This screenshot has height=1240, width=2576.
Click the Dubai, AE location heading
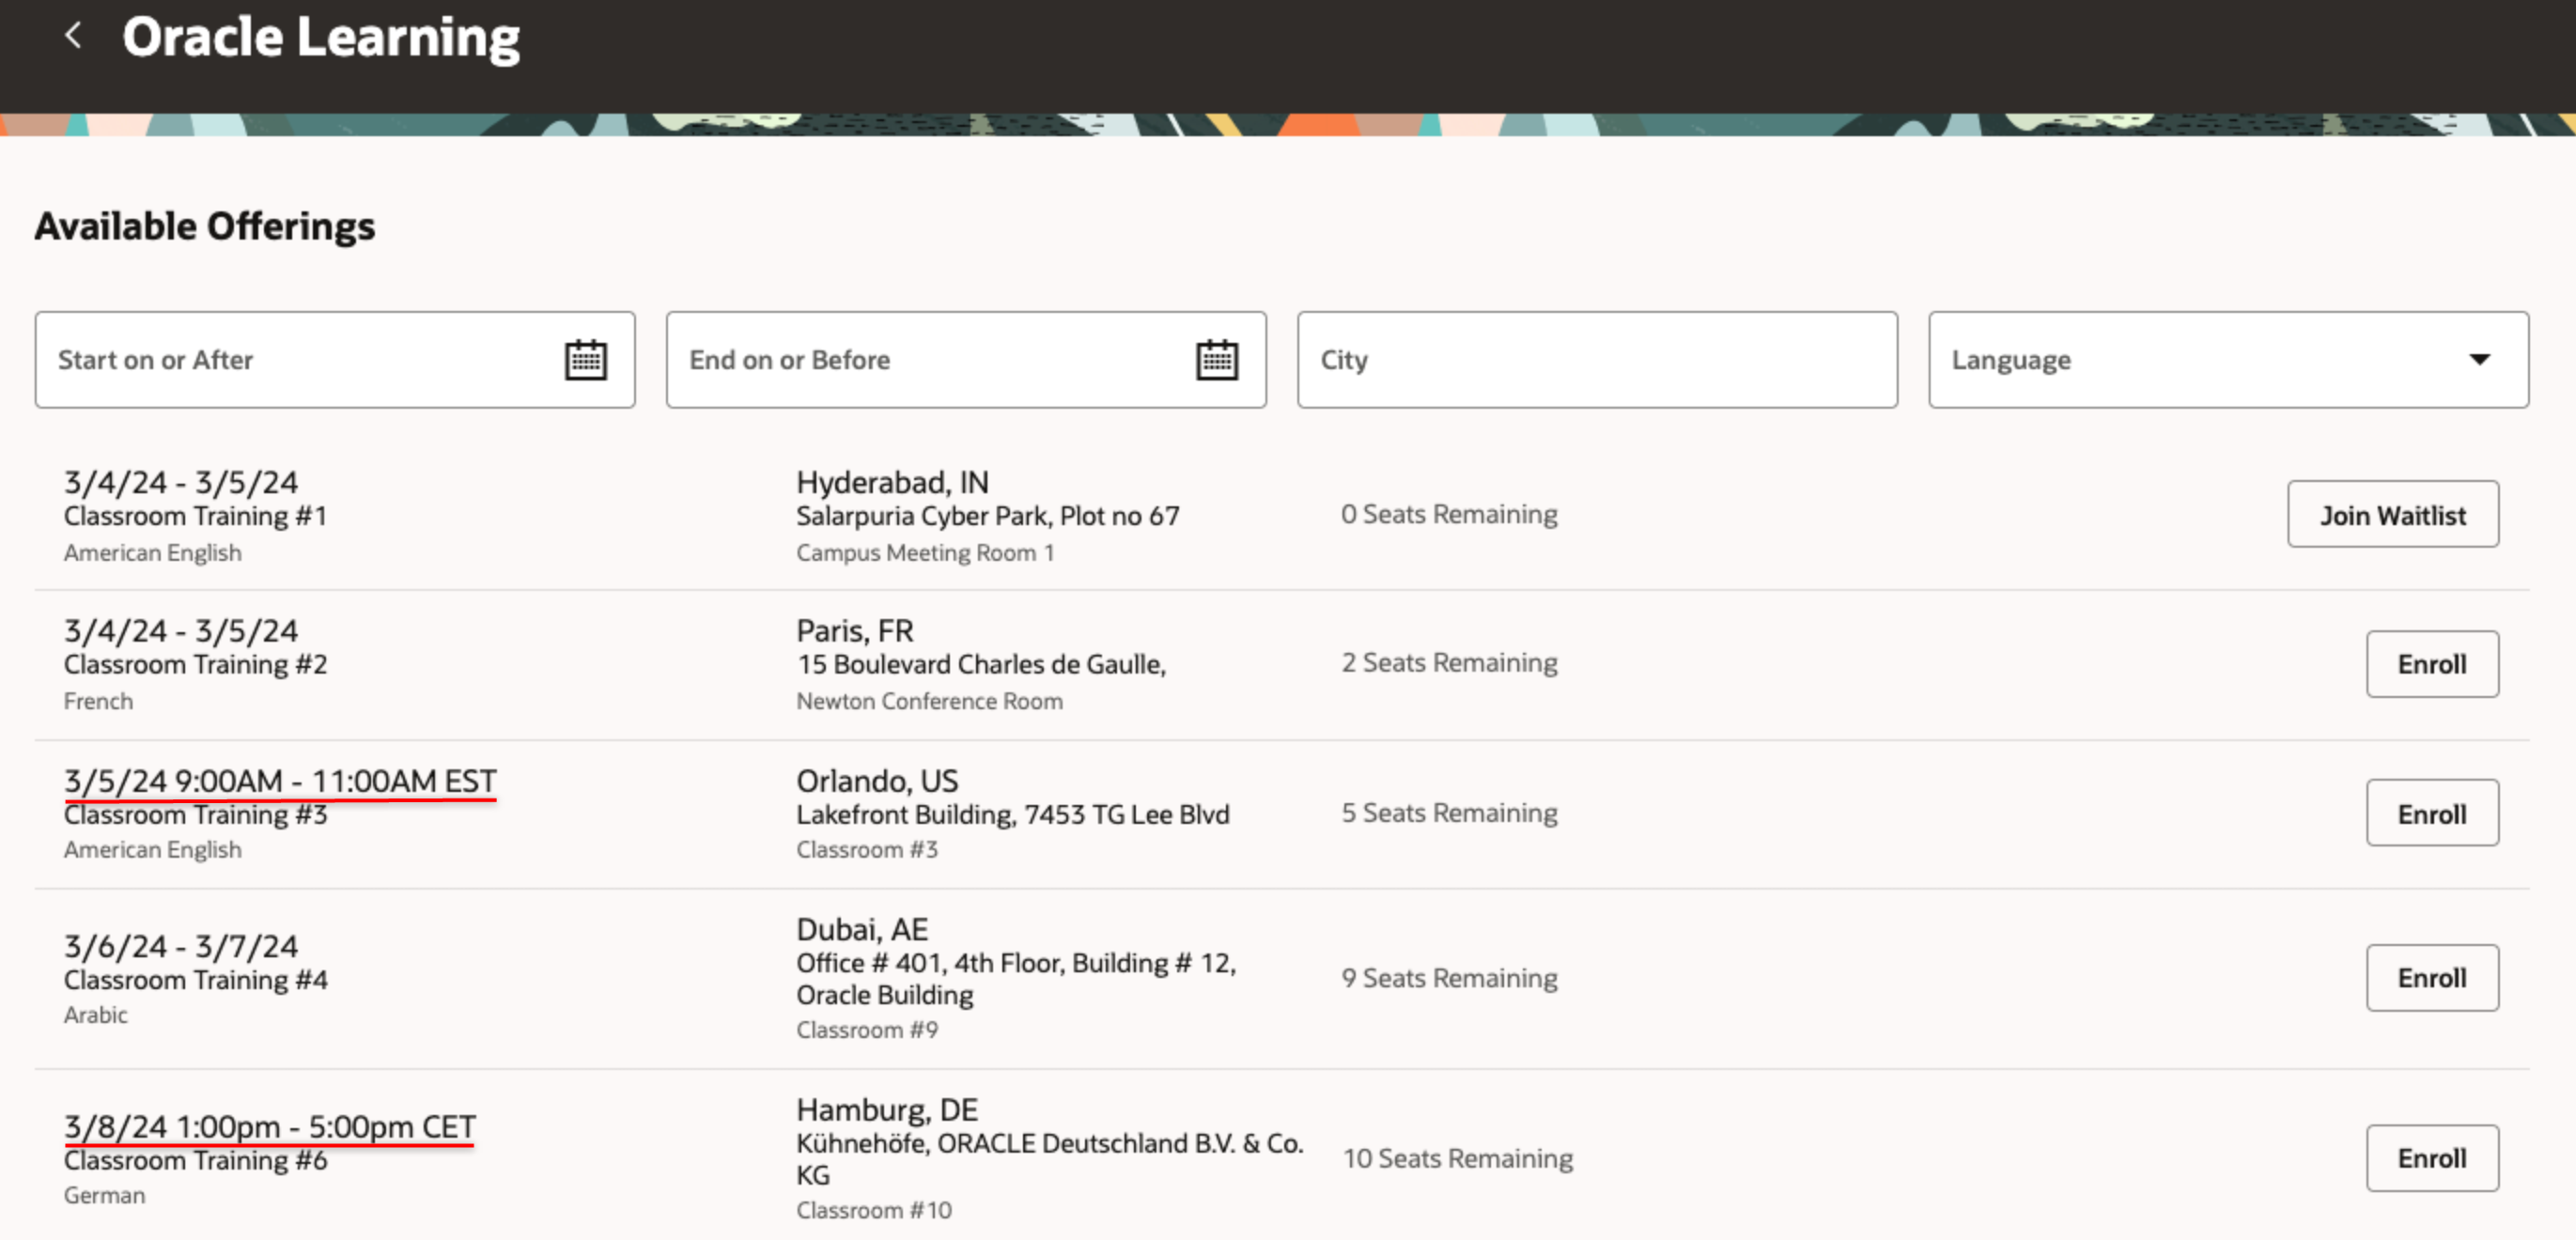pos(862,930)
